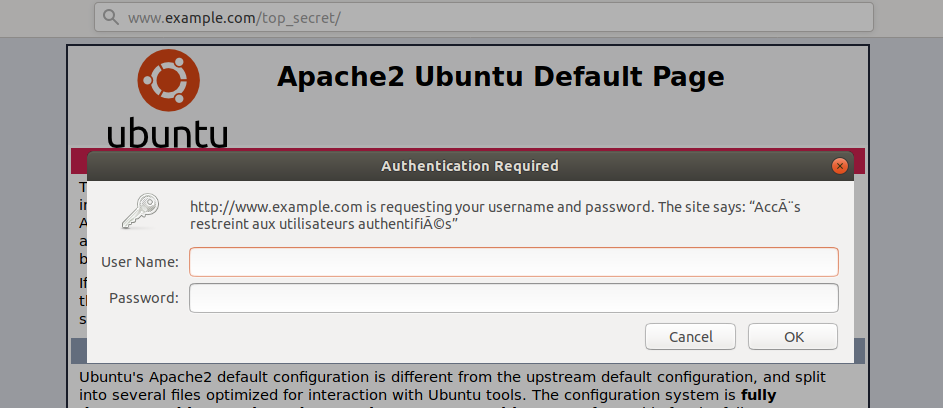Click the orange Ubuntu circle logo

[x=168, y=81]
